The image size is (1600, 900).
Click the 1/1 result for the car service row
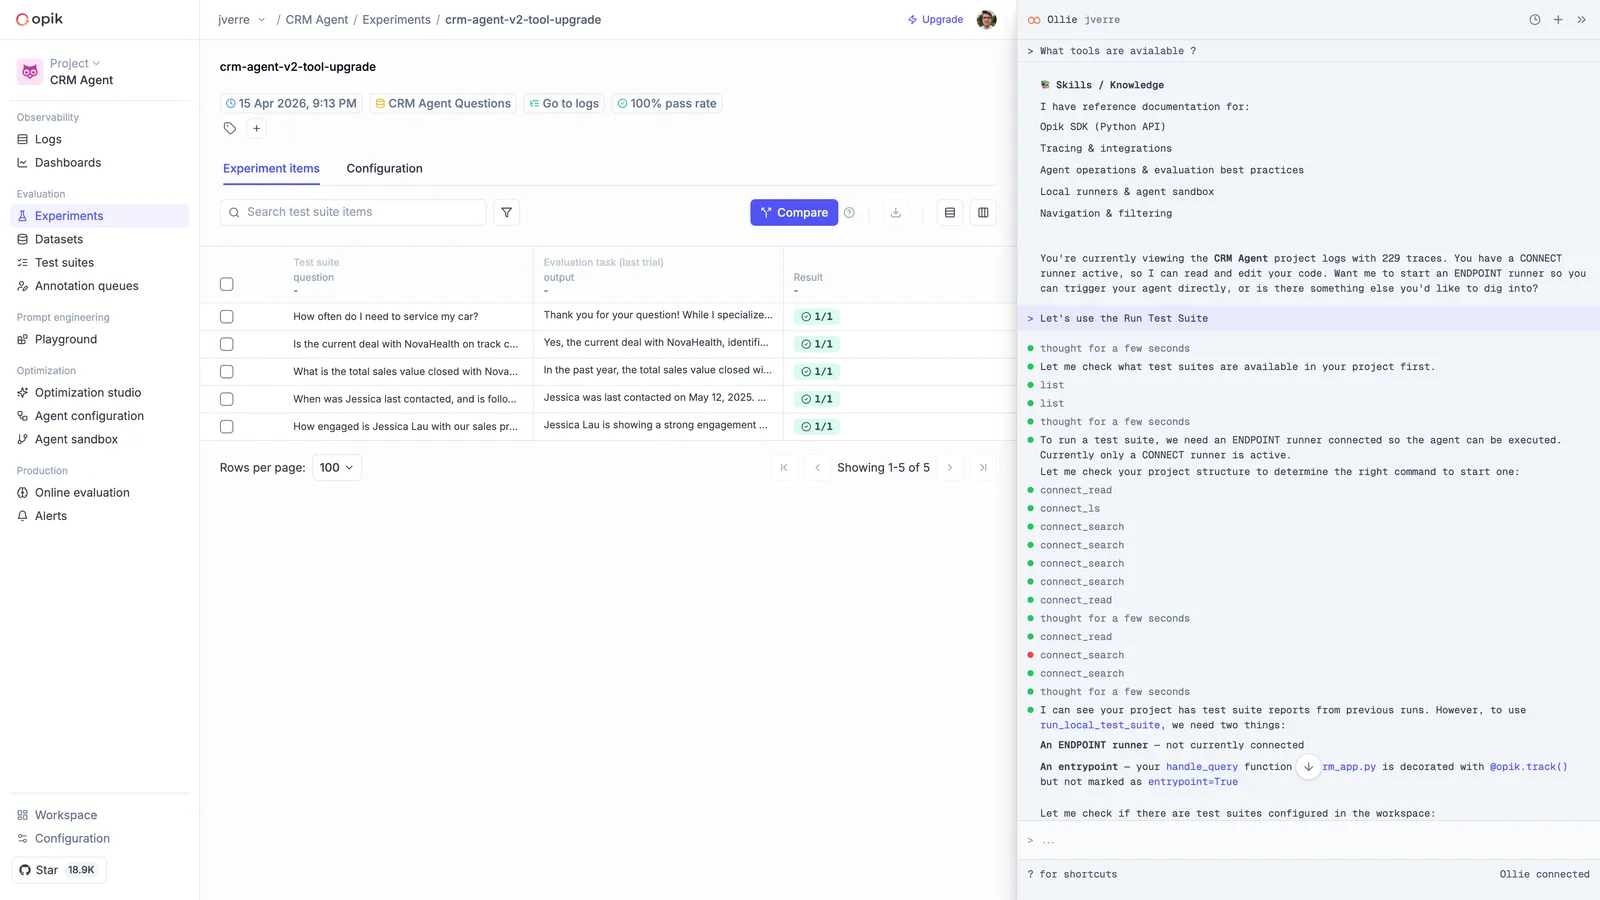817,316
